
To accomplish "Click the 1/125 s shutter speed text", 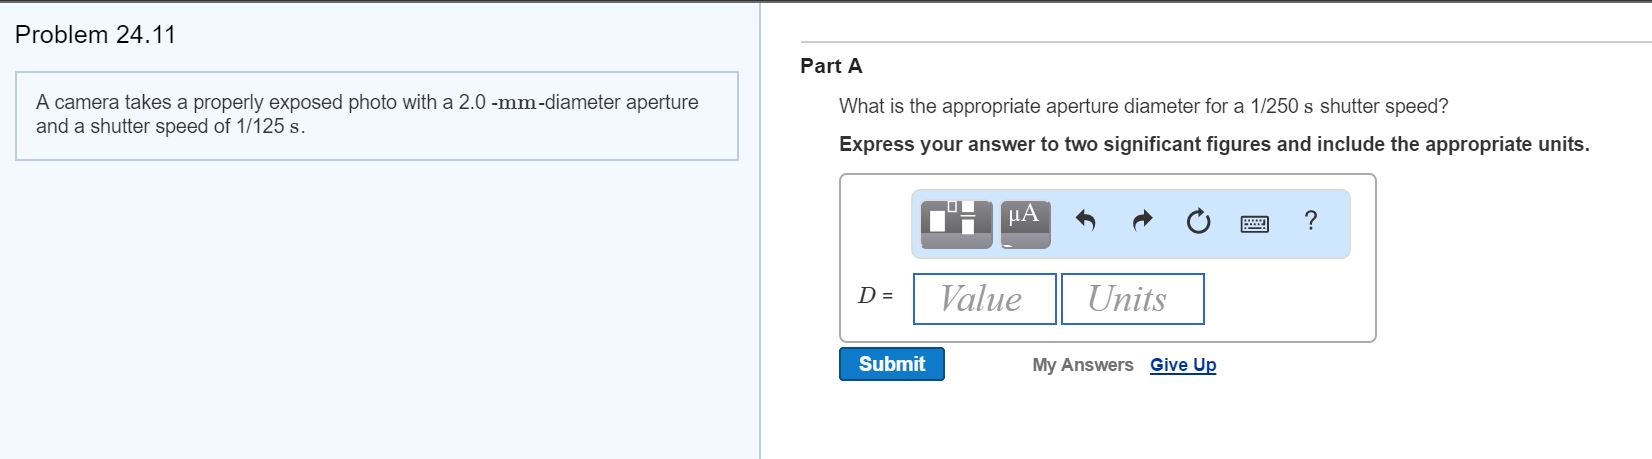I will tap(268, 126).
